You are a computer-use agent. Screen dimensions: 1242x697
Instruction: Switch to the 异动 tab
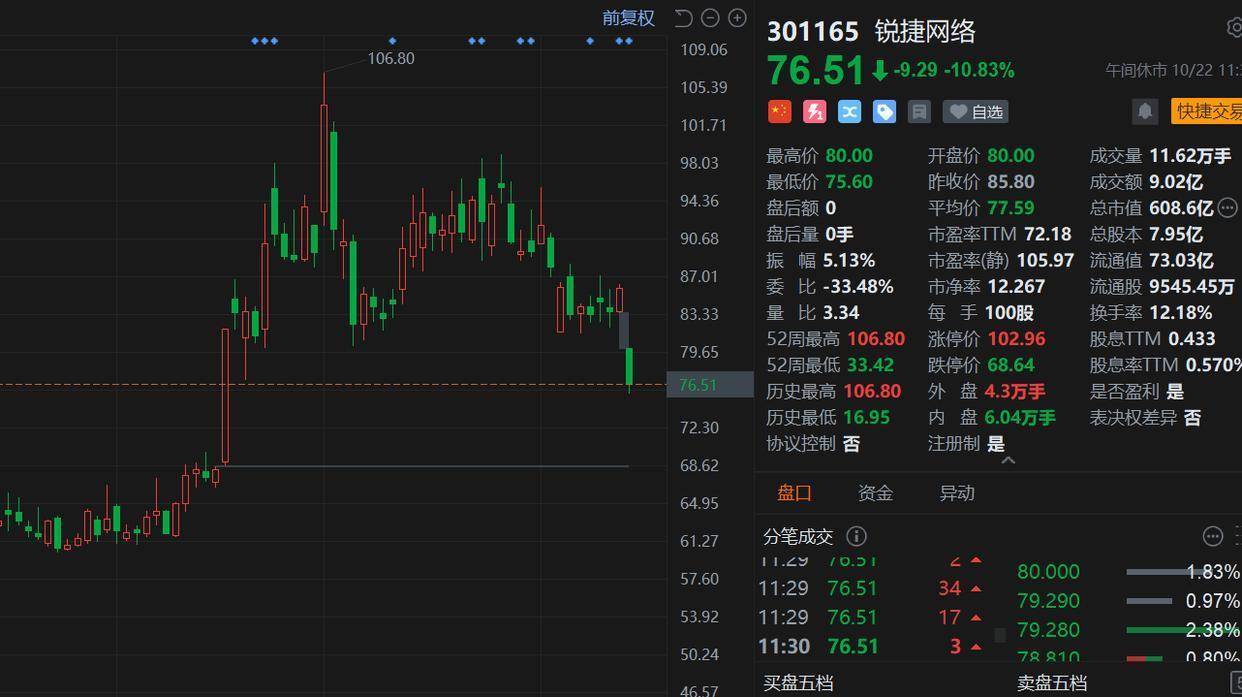pyautogui.click(x=956, y=493)
